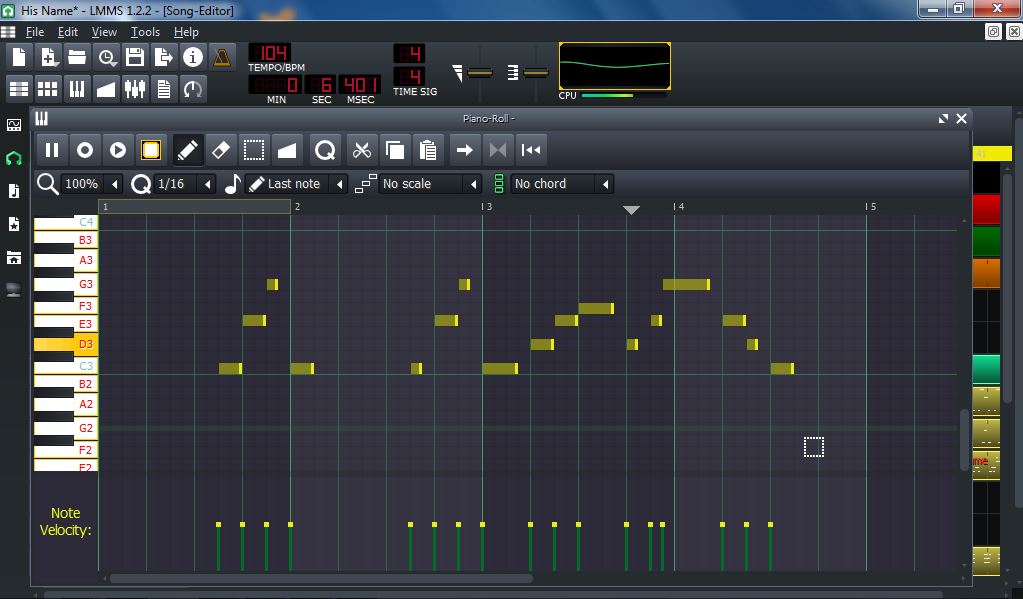
Task: Record notes from MIDI device
Action: 85,150
